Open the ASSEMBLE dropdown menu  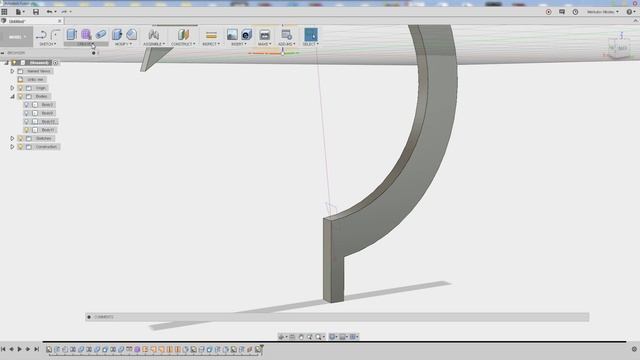pyautogui.click(x=154, y=44)
